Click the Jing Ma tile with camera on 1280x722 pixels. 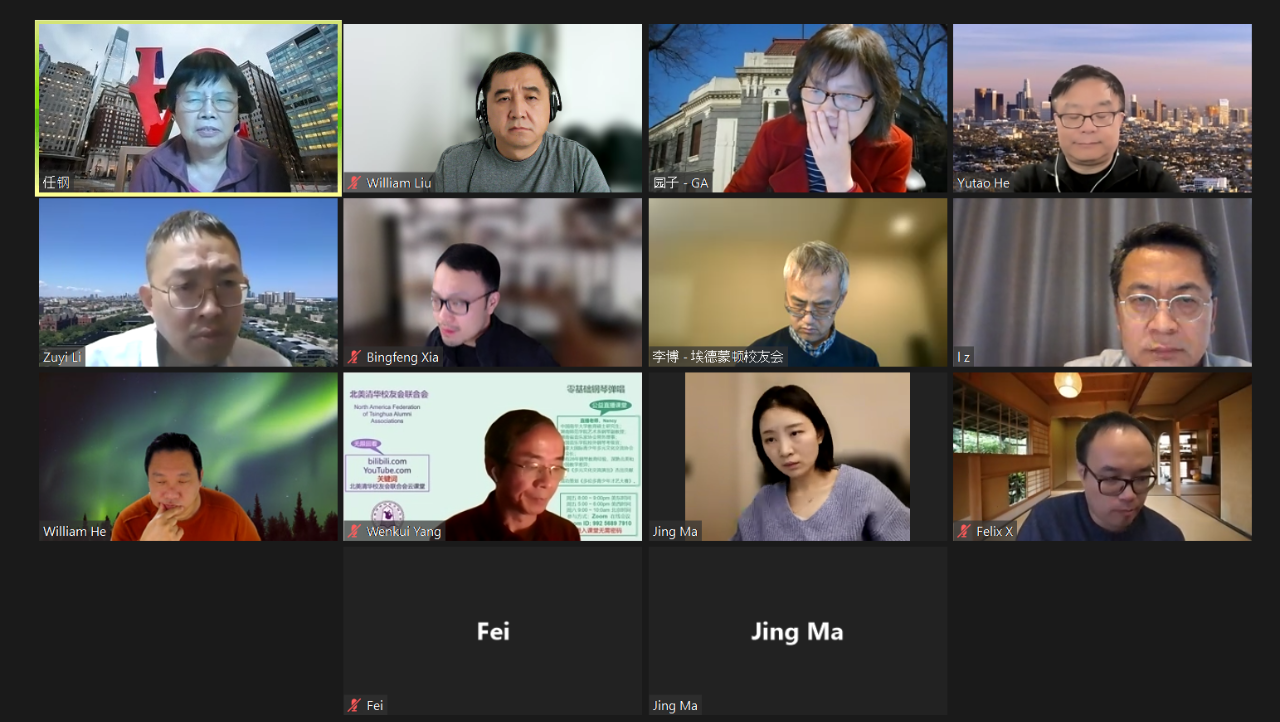(798, 456)
